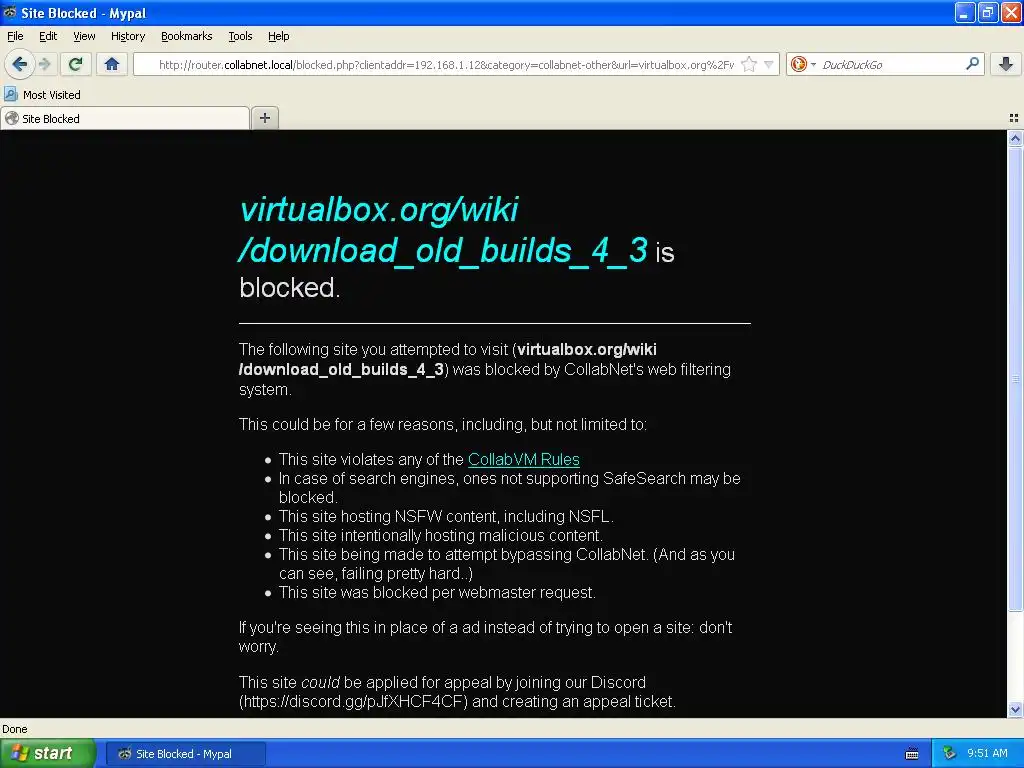
Task: Open the Bookmarks menu
Action: [x=186, y=36]
